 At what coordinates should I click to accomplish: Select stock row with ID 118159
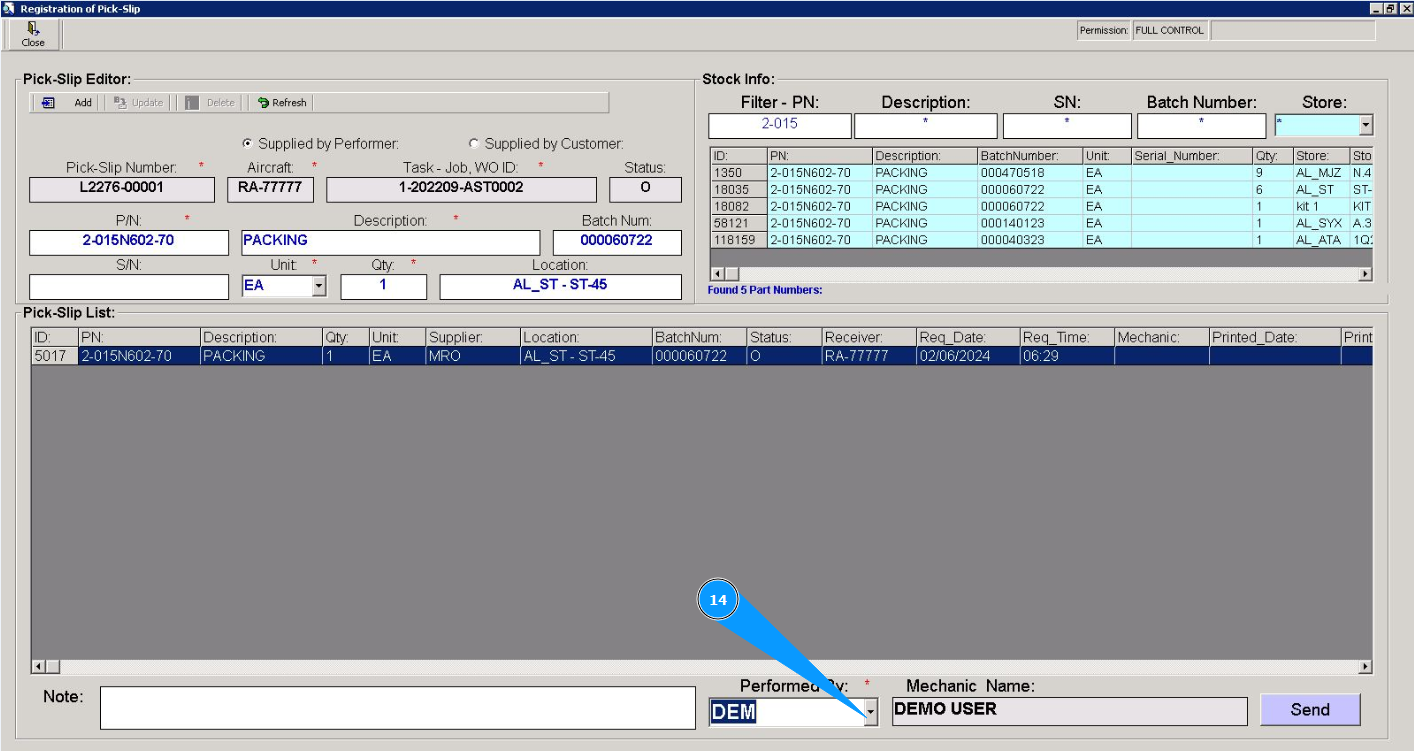1041,240
